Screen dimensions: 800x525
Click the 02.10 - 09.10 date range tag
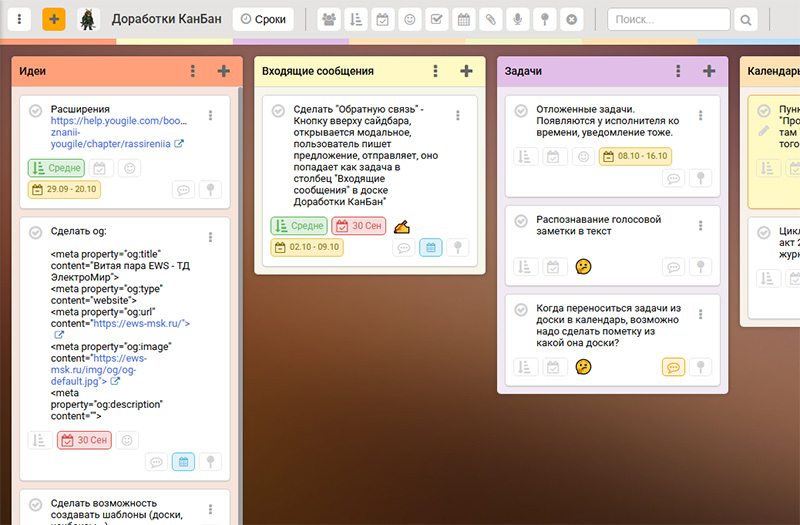point(307,247)
